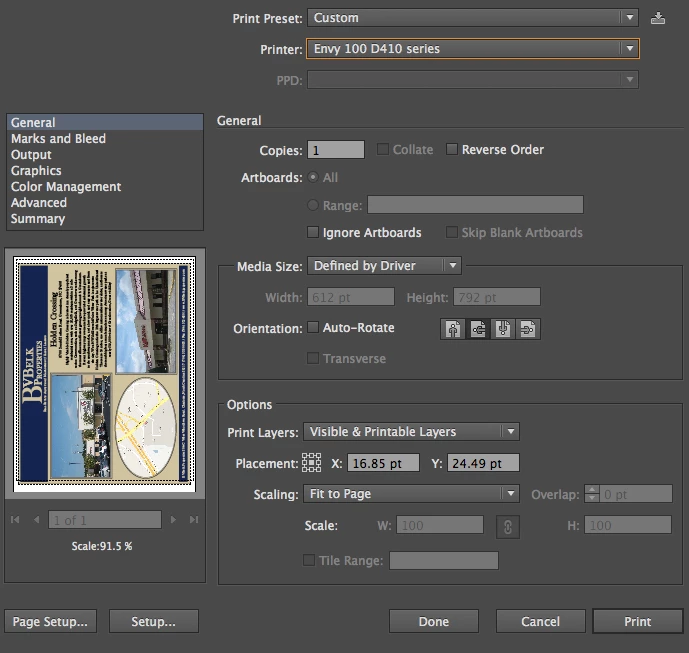Toggle the constrain proportions link icon
Screen dimensions: 689x653
[x=508, y=526]
